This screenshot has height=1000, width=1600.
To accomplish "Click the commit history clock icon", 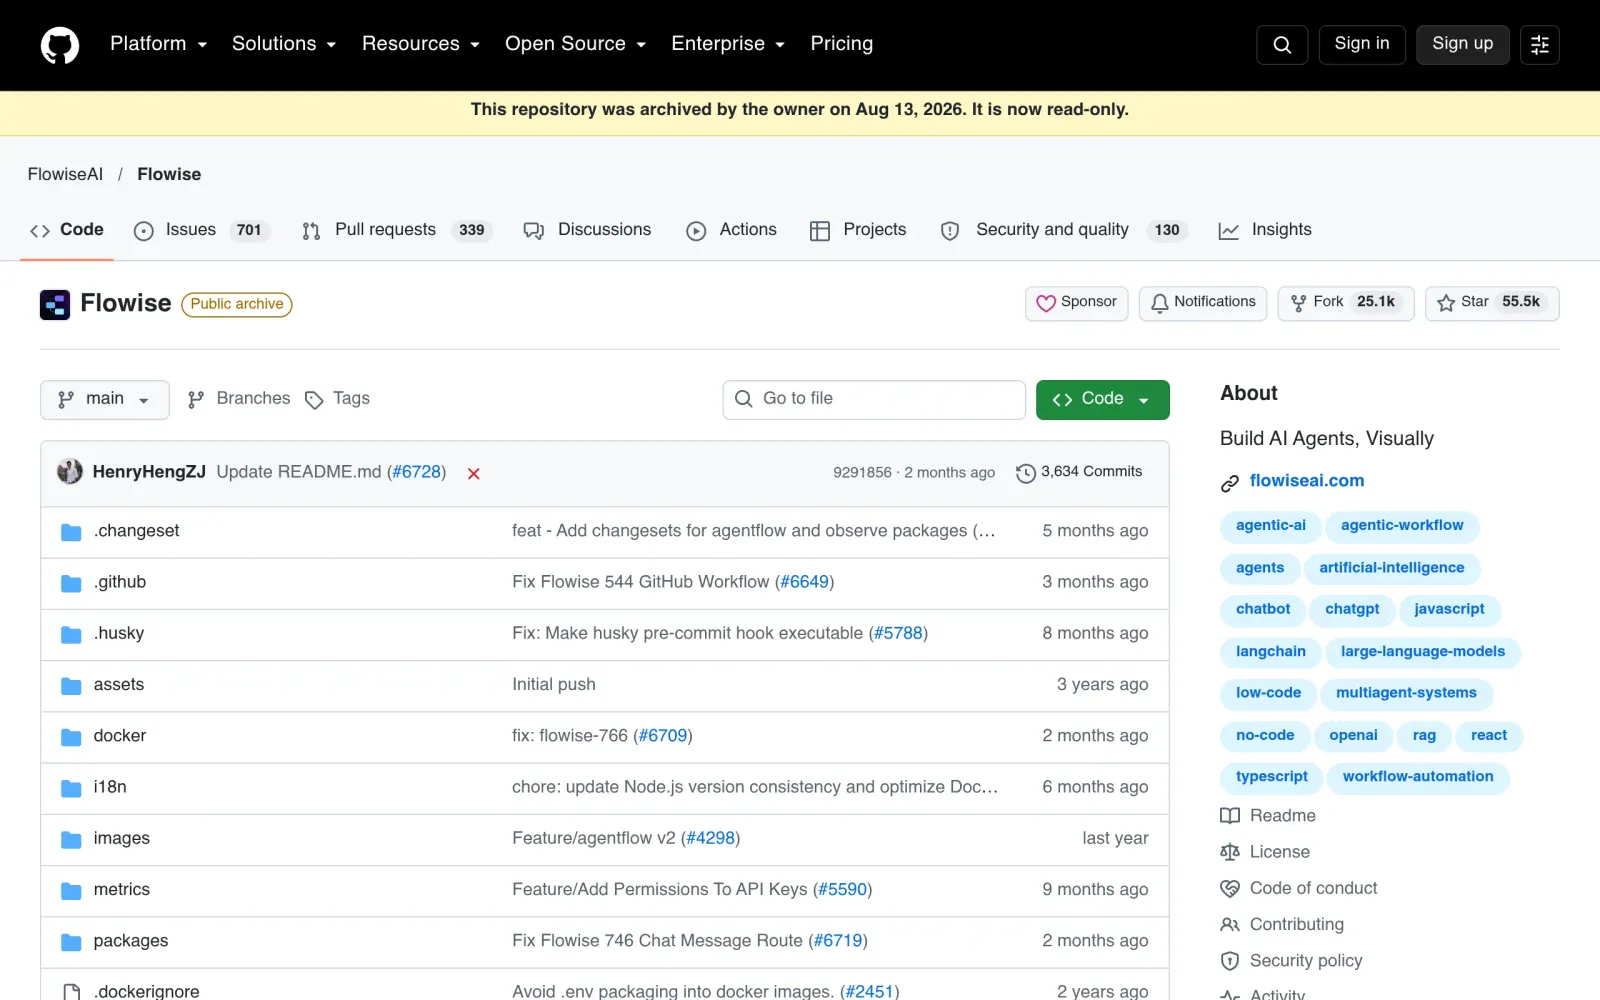I will pos(1026,473).
